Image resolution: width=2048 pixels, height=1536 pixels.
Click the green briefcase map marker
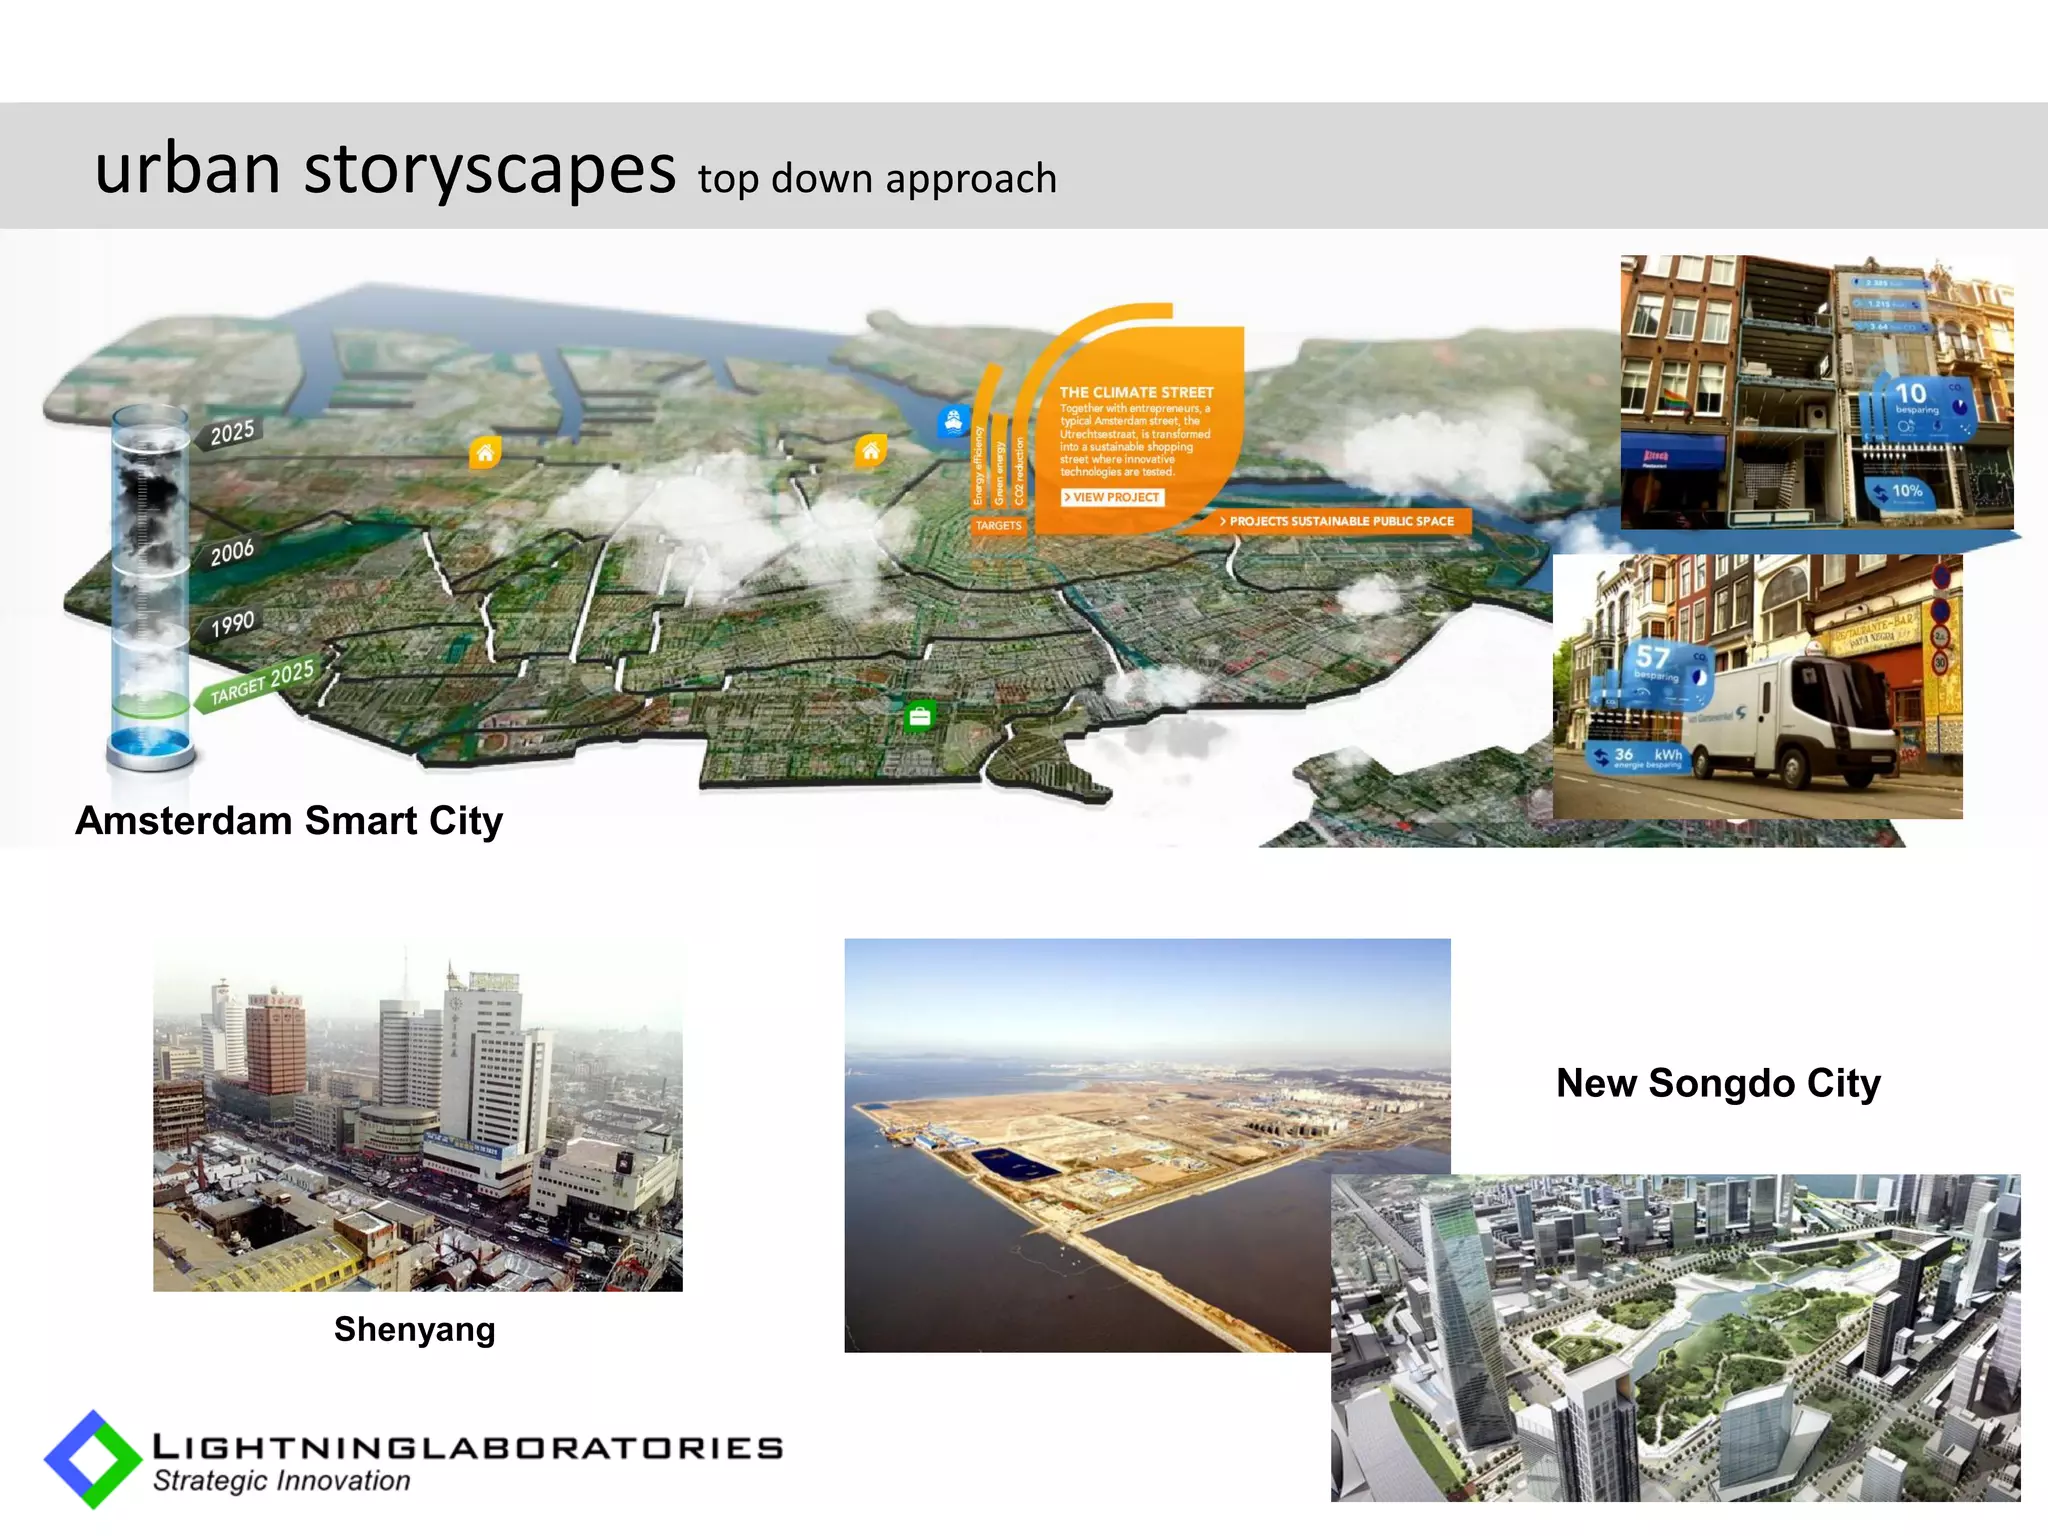point(919,716)
